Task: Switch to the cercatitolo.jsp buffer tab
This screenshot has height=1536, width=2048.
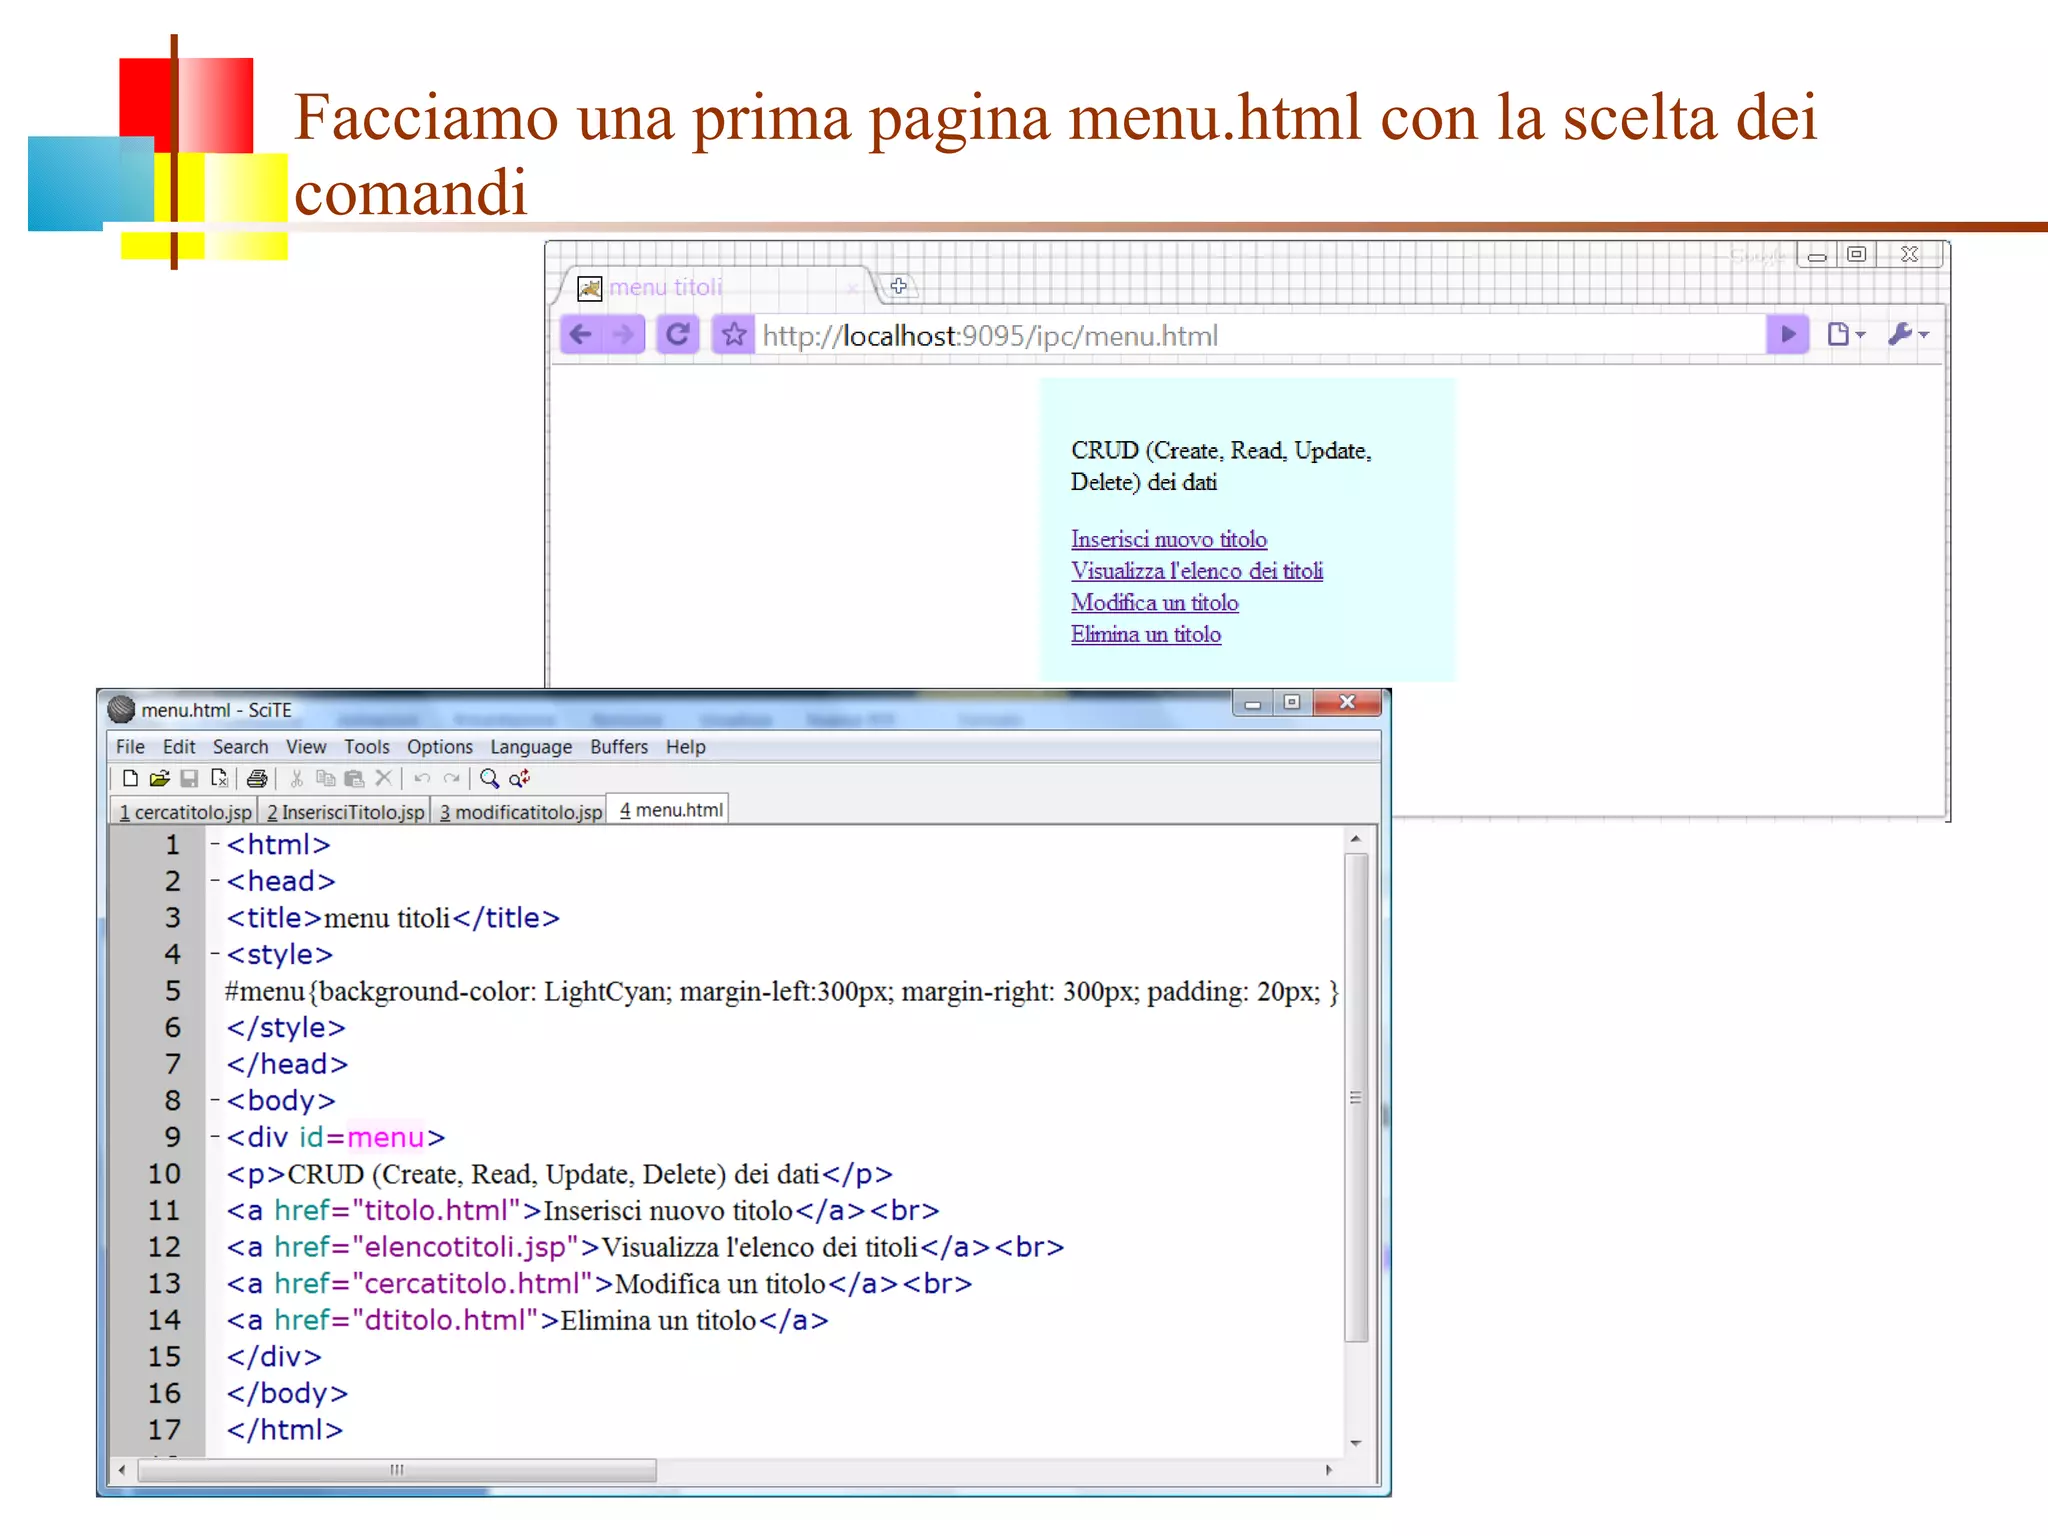Action: point(185,811)
